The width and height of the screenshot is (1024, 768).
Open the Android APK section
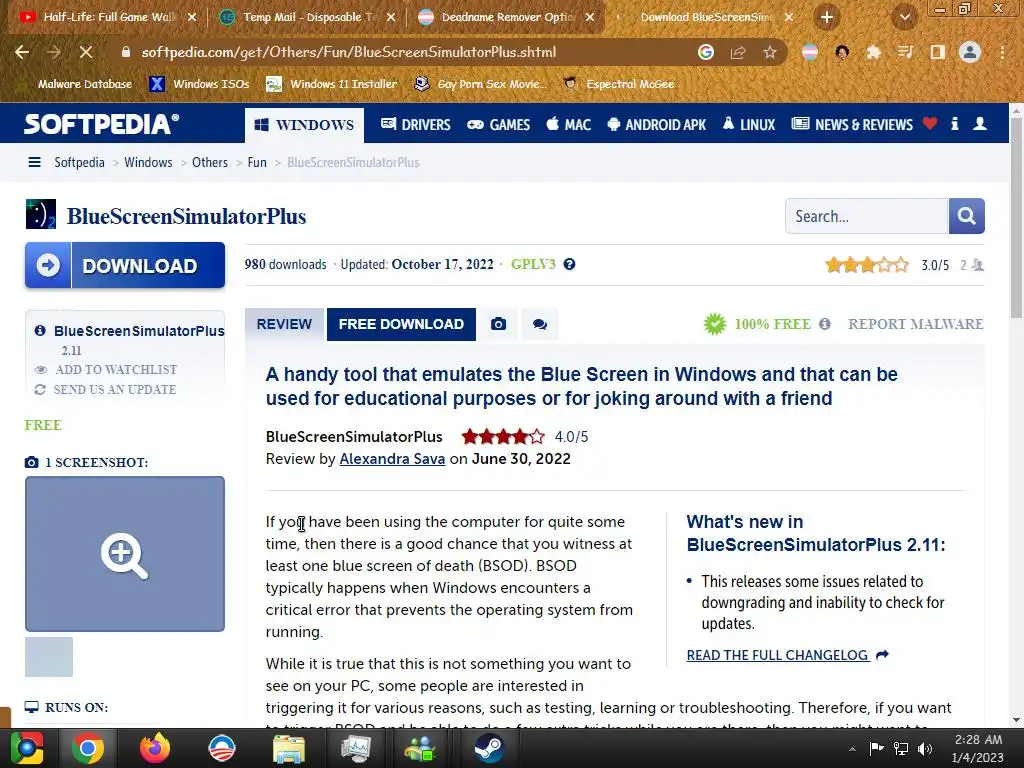point(656,124)
